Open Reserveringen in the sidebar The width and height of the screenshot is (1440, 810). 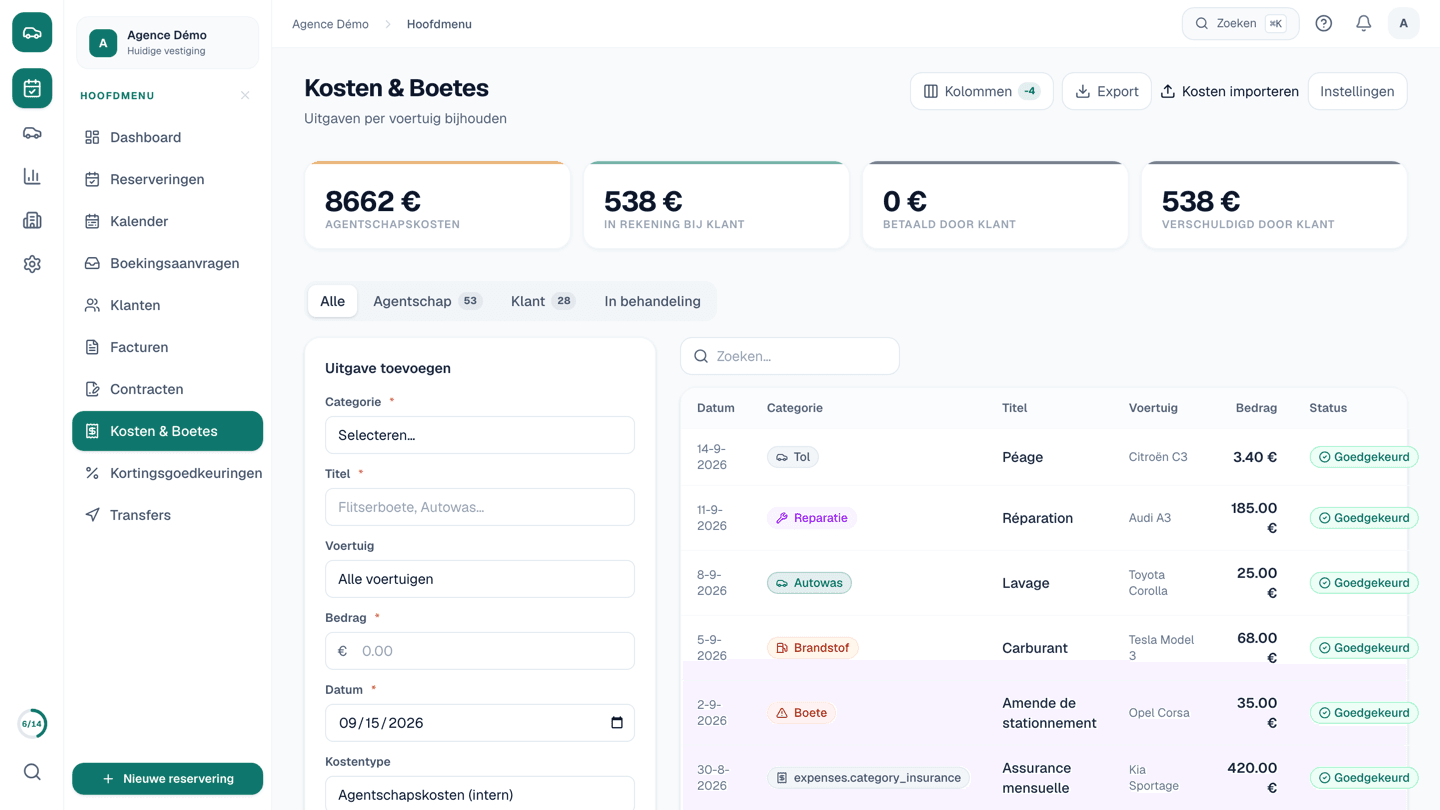point(167,179)
